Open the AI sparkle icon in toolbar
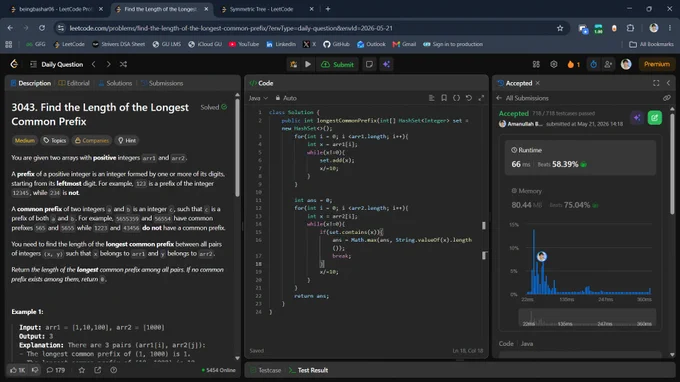The width and height of the screenshot is (680, 382). coord(386,64)
